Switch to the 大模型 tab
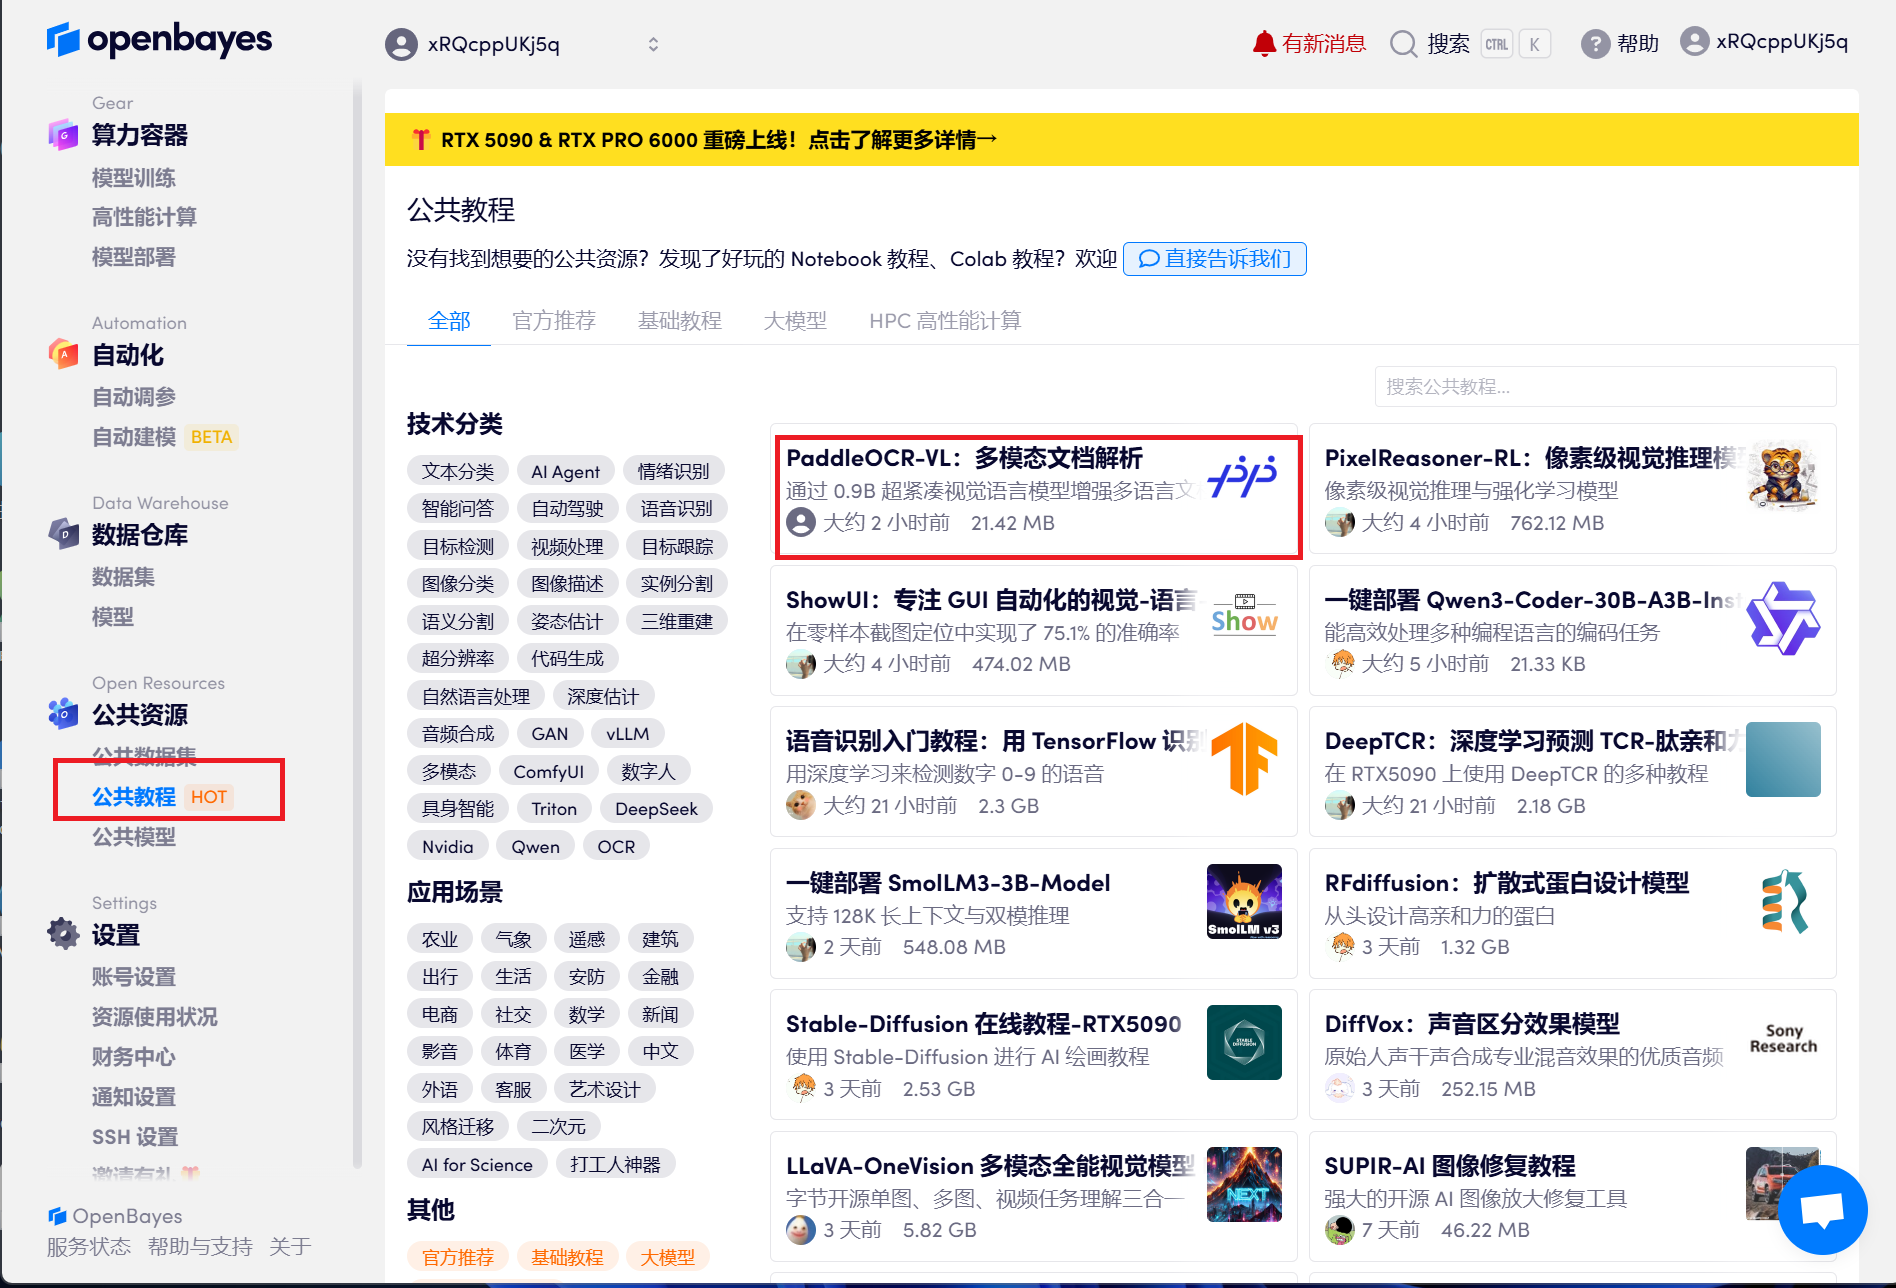This screenshot has height=1288, width=1896. [x=795, y=320]
